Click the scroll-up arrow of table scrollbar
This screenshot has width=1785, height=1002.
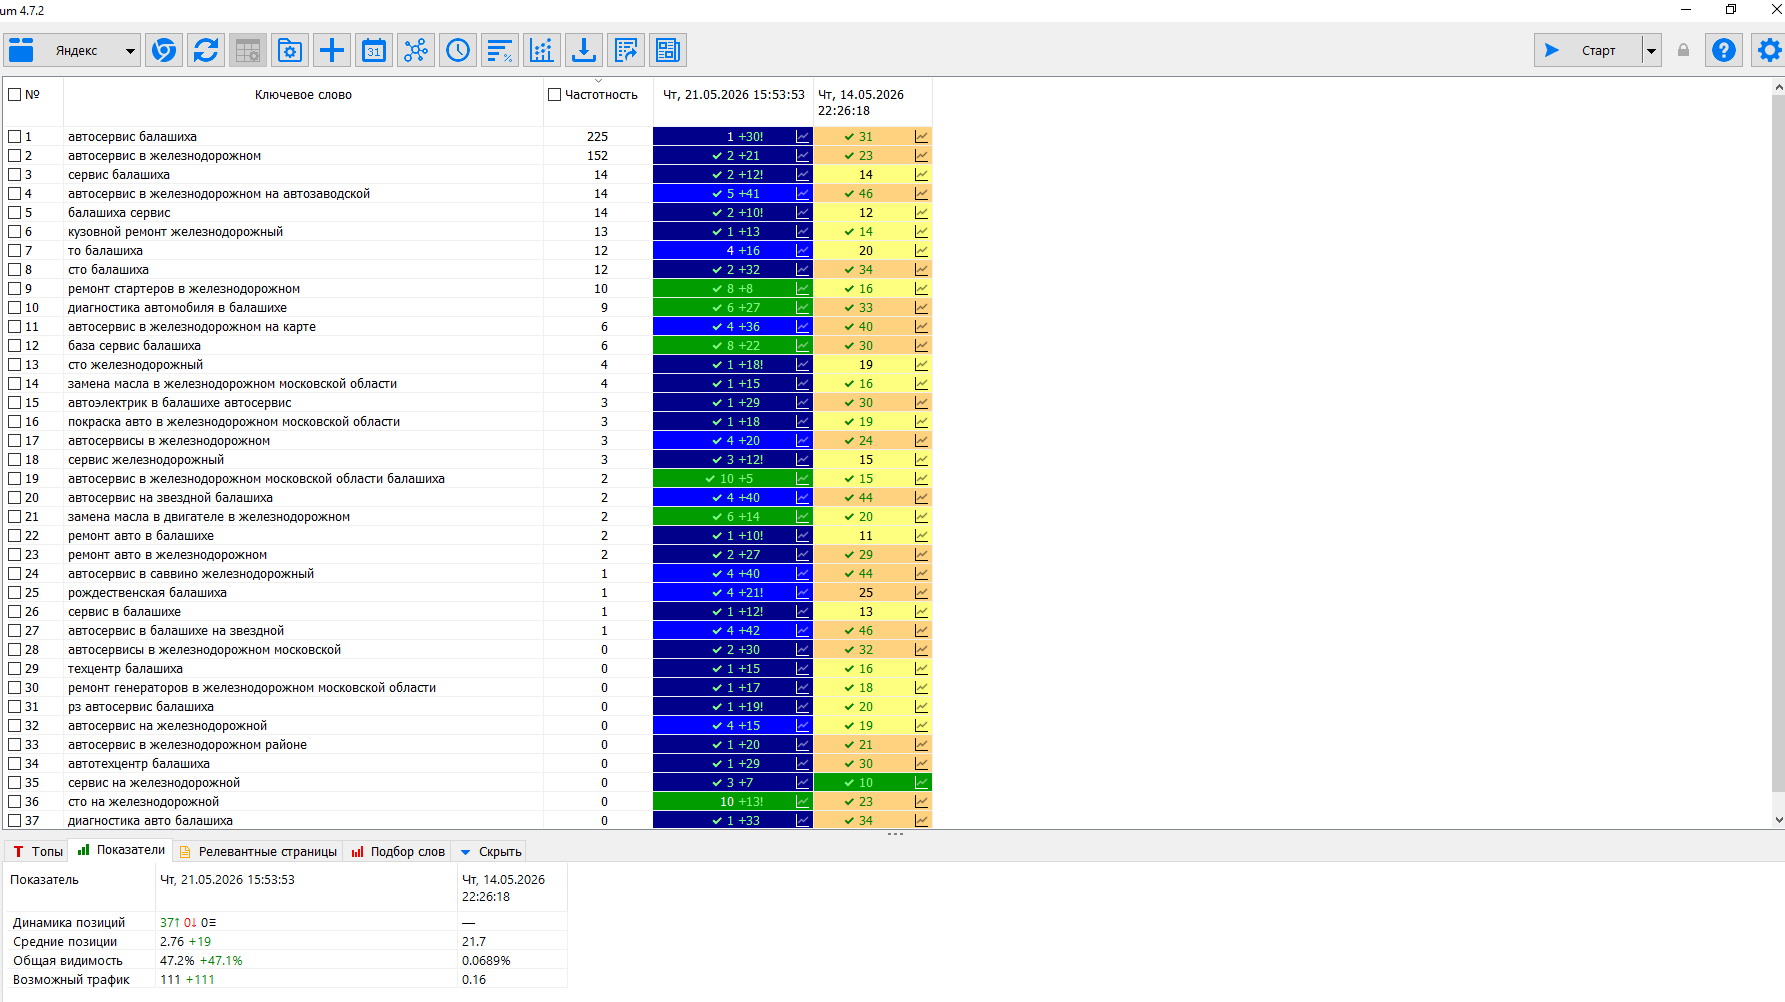(1778, 87)
